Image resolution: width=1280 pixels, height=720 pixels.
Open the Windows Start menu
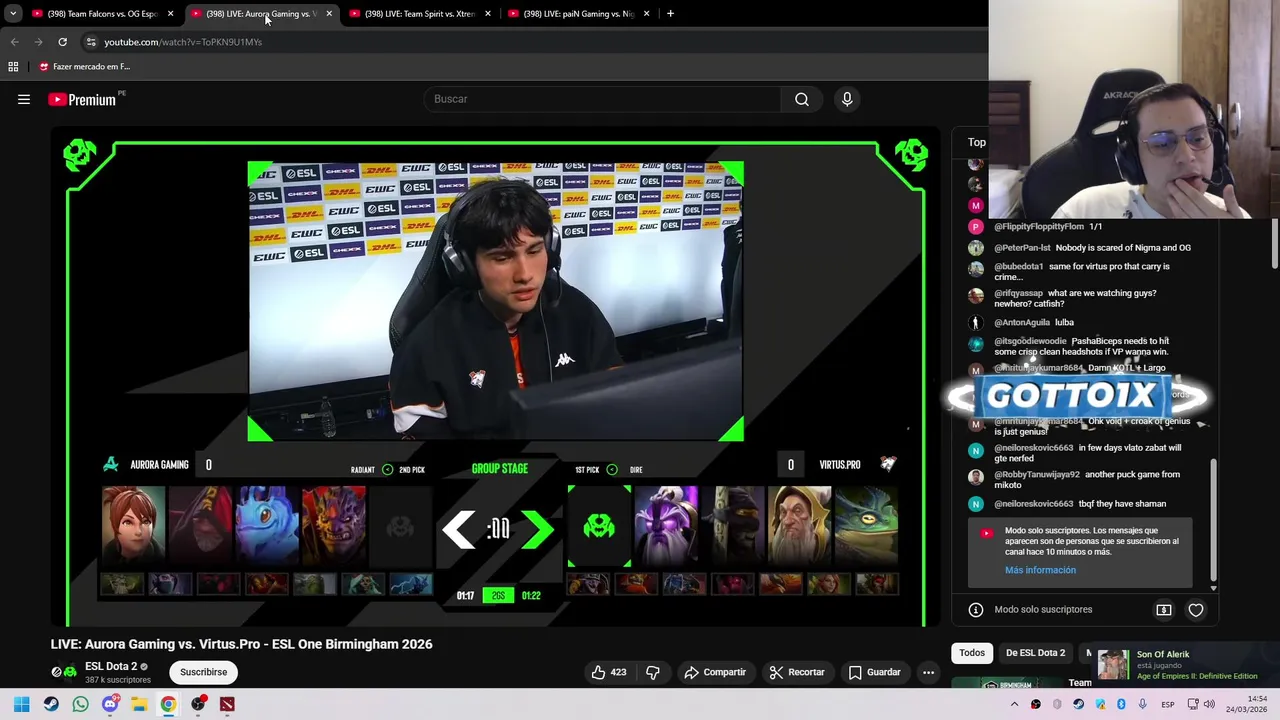pyautogui.click(x=22, y=704)
